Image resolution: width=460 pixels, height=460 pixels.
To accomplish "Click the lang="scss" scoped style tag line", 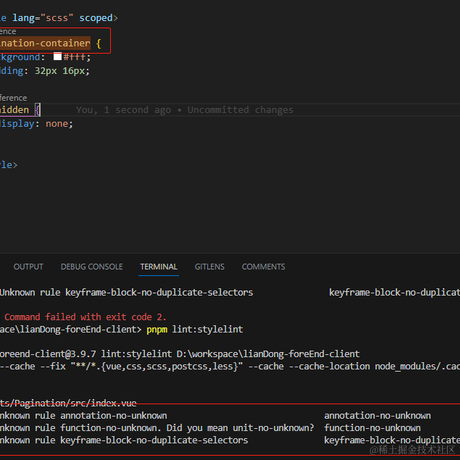I will click(59, 18).
